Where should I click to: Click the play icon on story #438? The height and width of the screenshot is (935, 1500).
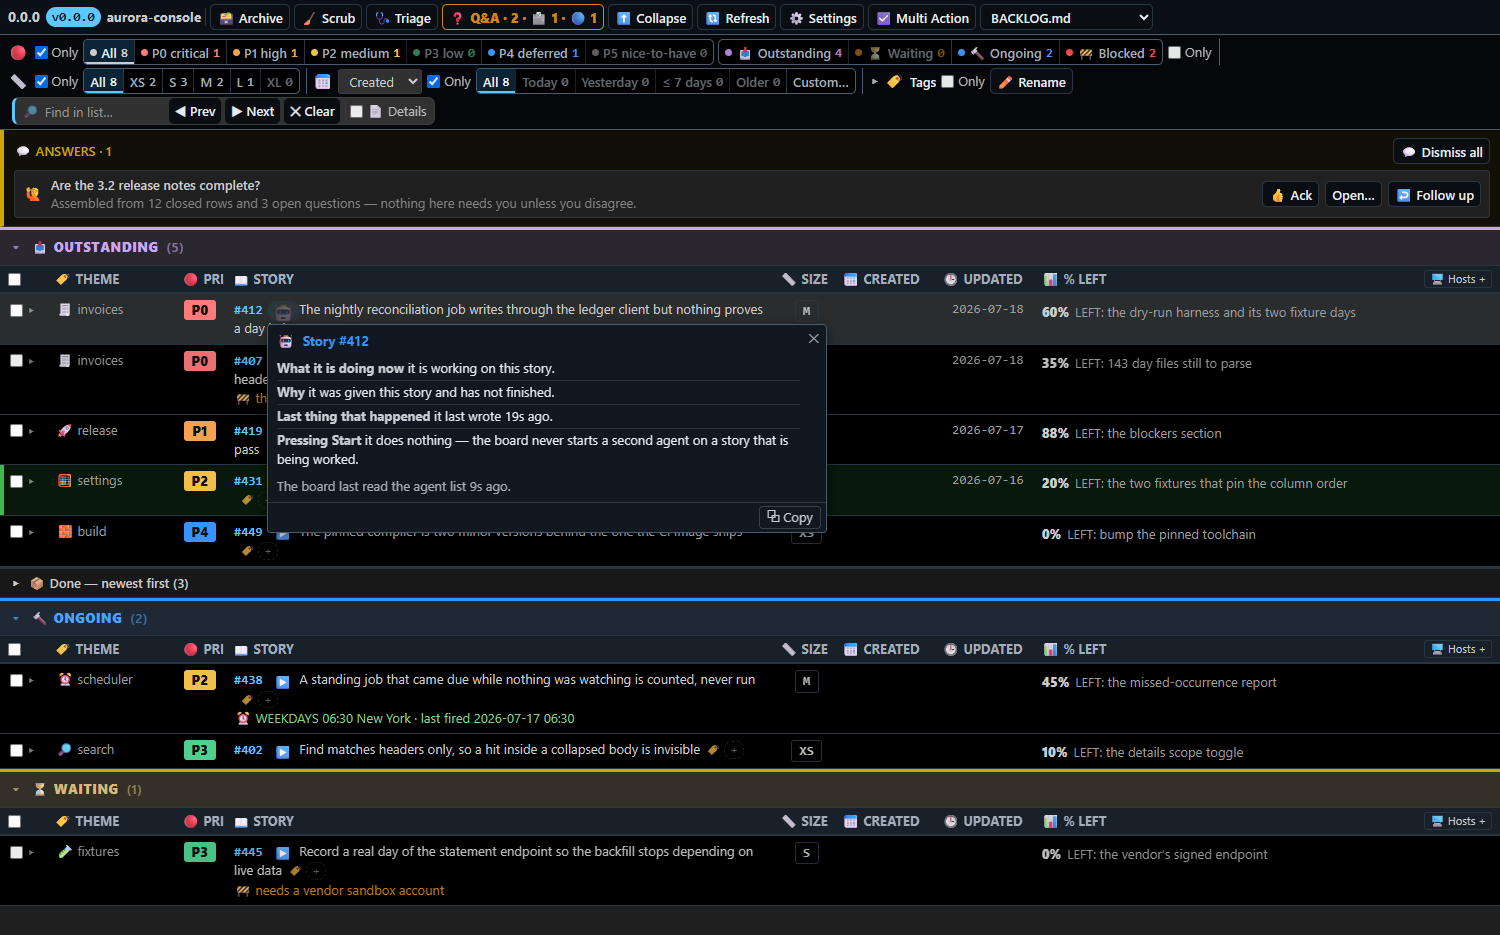(x=283, y=681)
